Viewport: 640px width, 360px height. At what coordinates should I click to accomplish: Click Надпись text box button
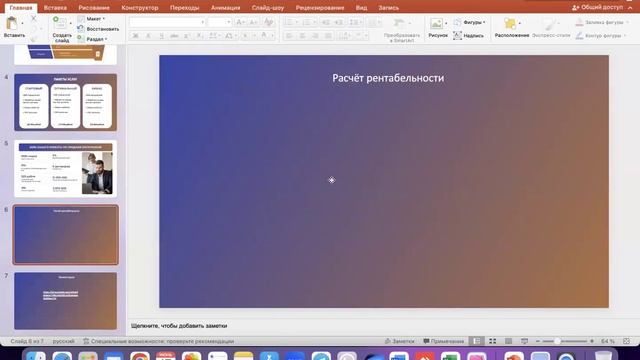pos(469,36)
